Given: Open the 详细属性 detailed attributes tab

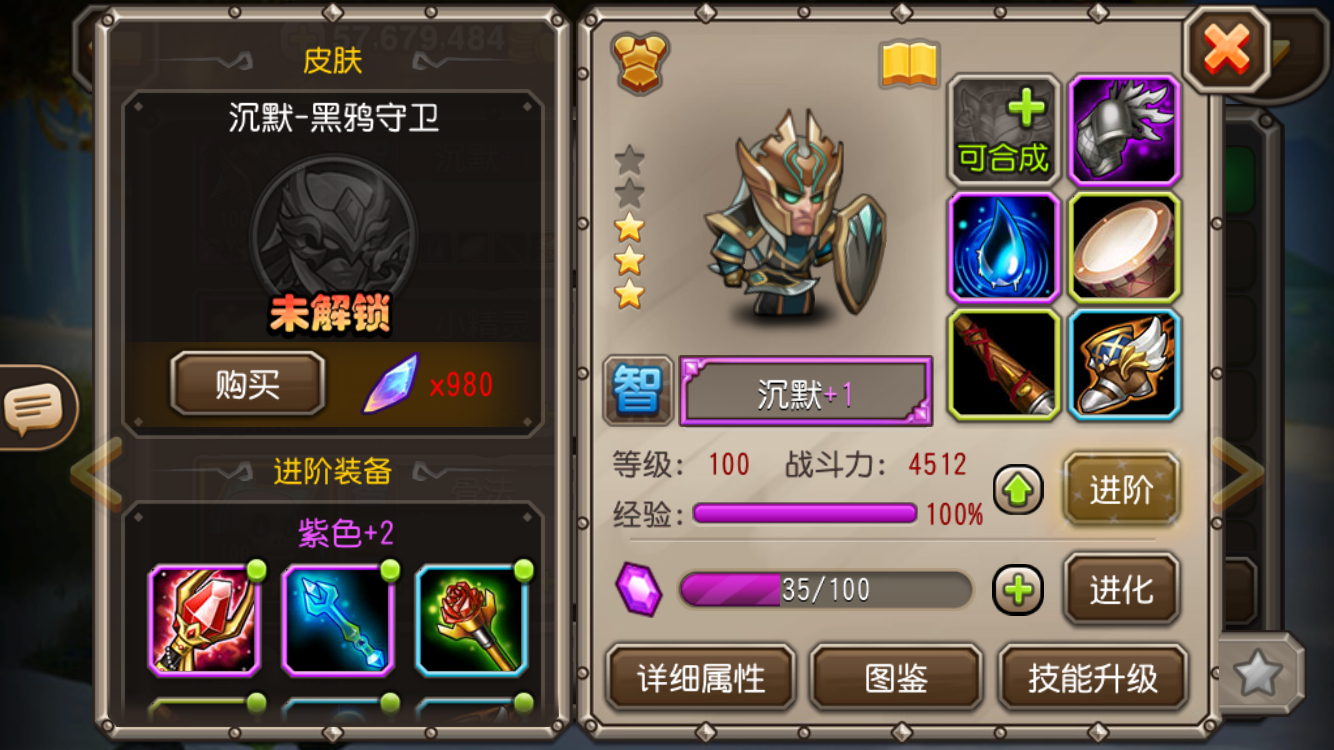Looking at the screenshot, I should [701, 679].
